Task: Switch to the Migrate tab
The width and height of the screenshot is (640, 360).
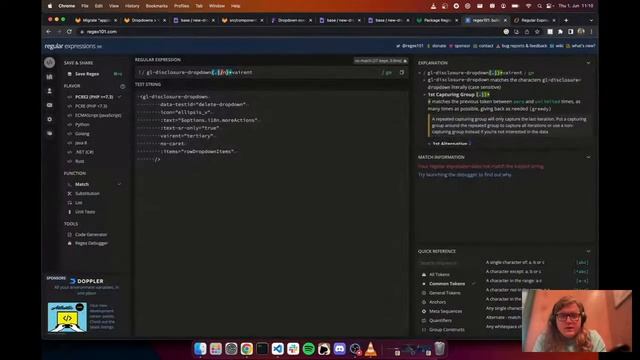Action: click(96, 20)
